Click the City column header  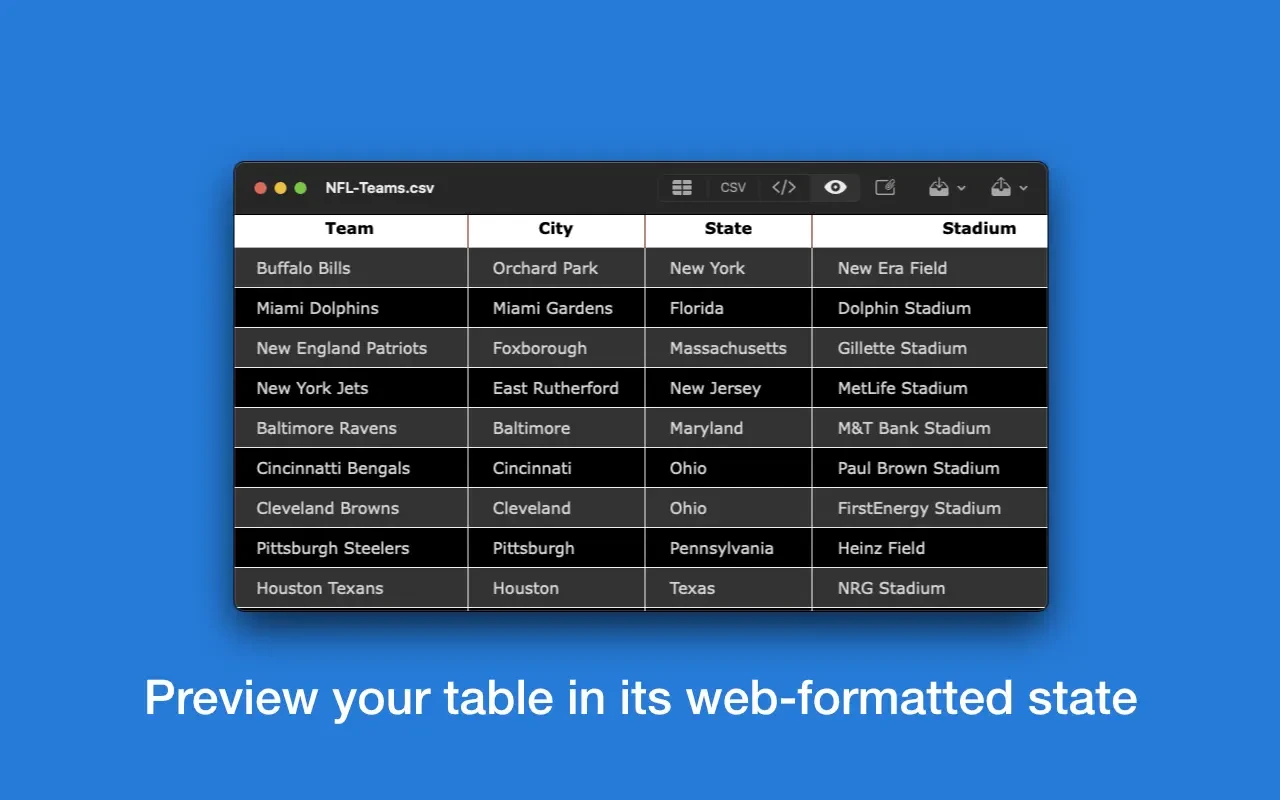[x=555, y=229]
